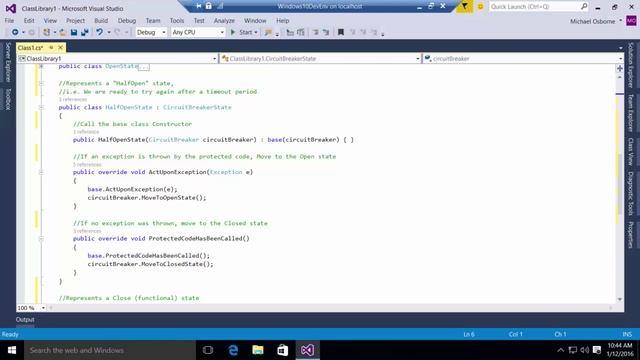Show hidden system tray icons
640x360 pixels.
[561, 350]
